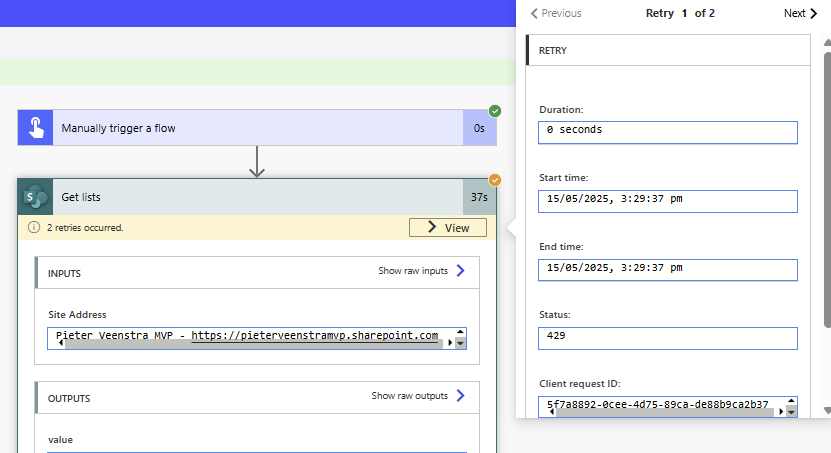Click Client request ID right scroll arrow
The image size is (831, 453).
(781, 412)
